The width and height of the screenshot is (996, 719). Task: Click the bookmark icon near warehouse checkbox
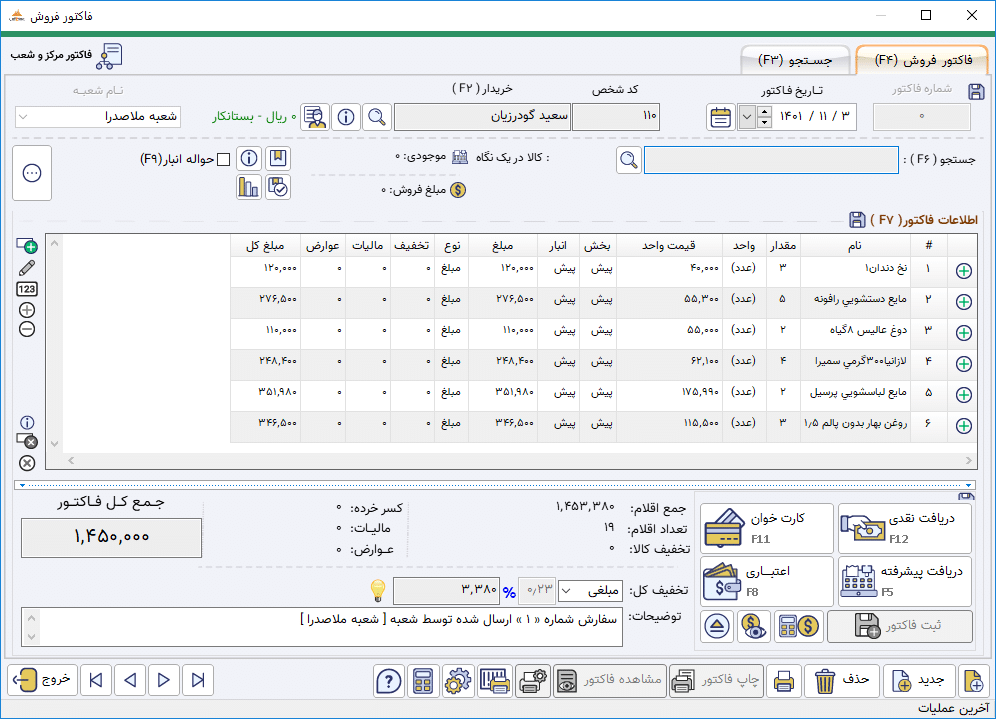(278, 158)
